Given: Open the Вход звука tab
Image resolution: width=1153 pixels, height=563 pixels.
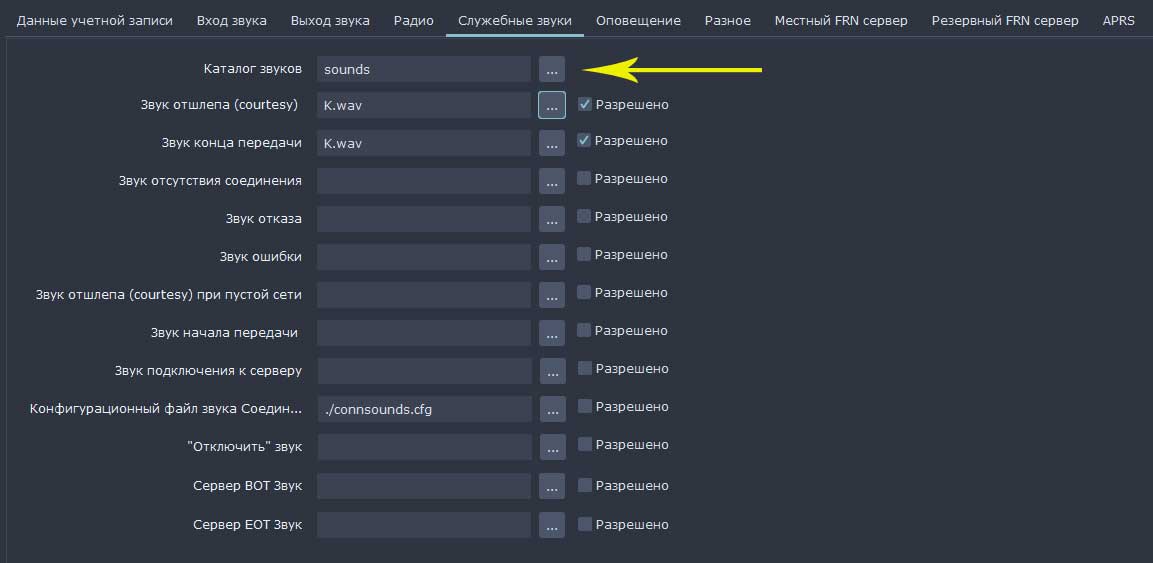Looking at the screenshot, I should [x=231, y=20].
